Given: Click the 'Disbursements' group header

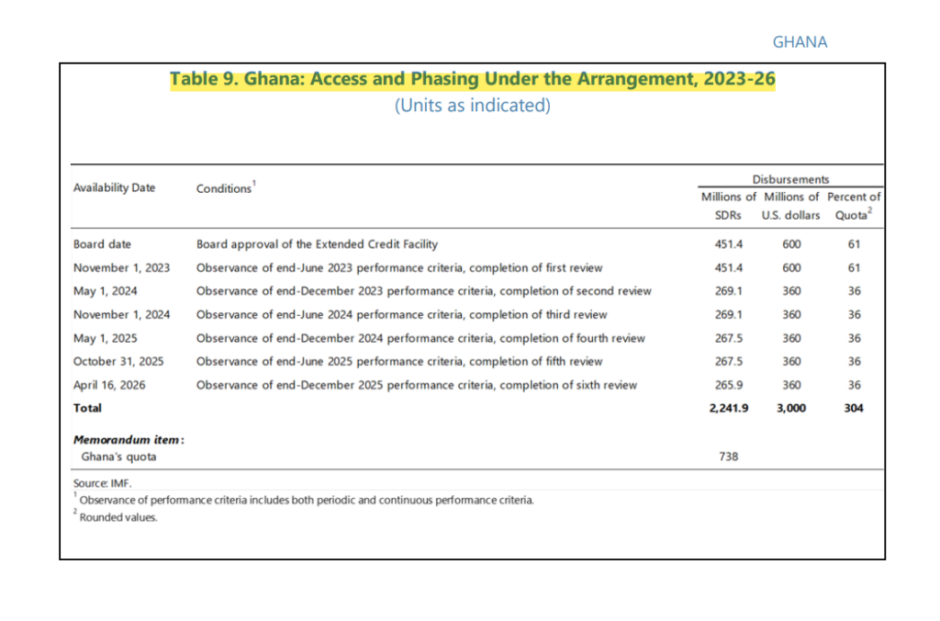Looking at the screenshot, I should 790,179.
